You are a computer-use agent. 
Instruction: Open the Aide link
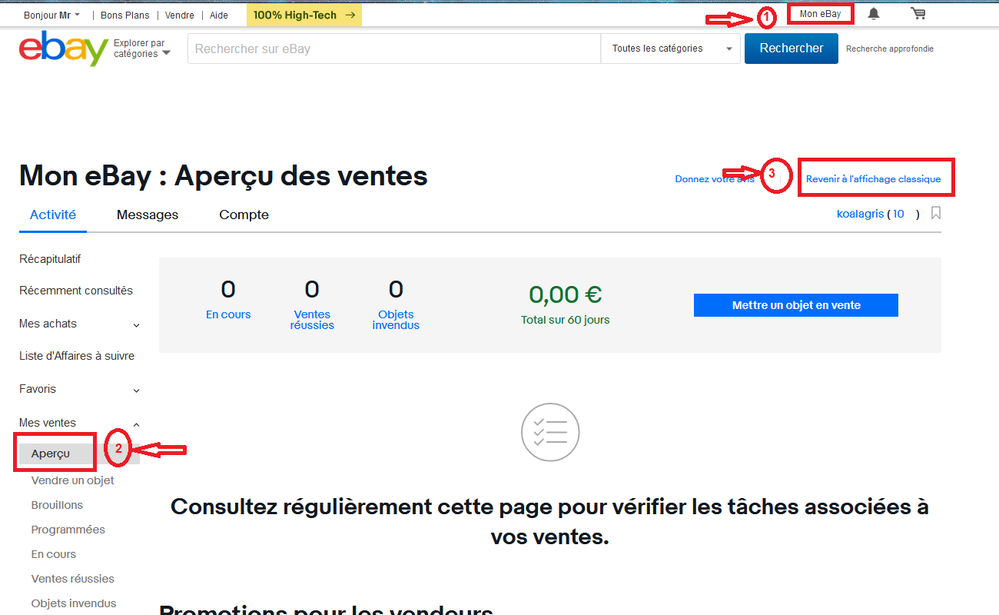(x=219, y=15)
